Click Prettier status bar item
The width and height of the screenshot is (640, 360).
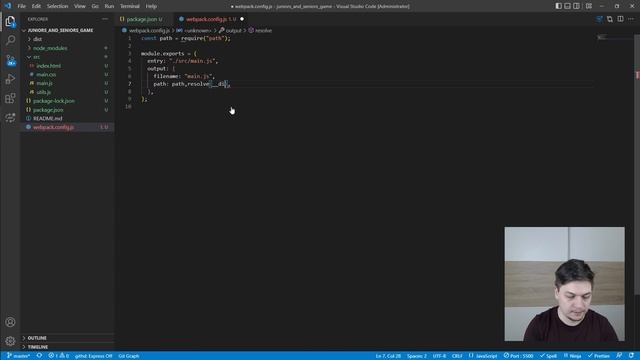click(598, 356)
